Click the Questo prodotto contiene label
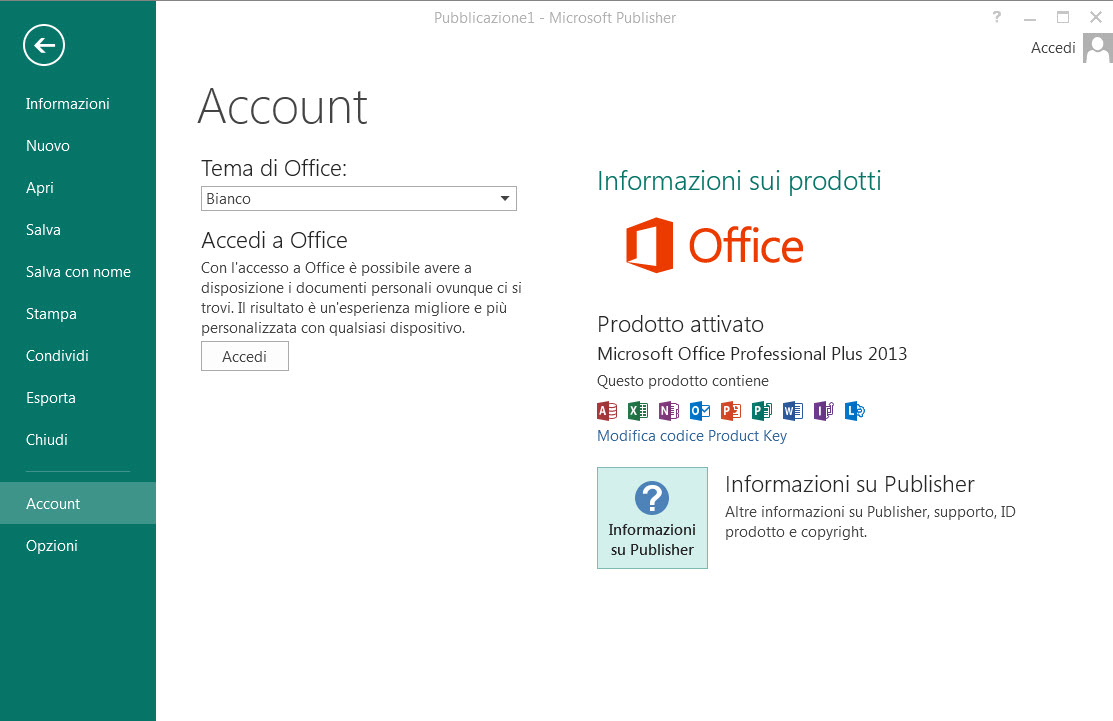 pyautogui.click(x=683, y=381)
